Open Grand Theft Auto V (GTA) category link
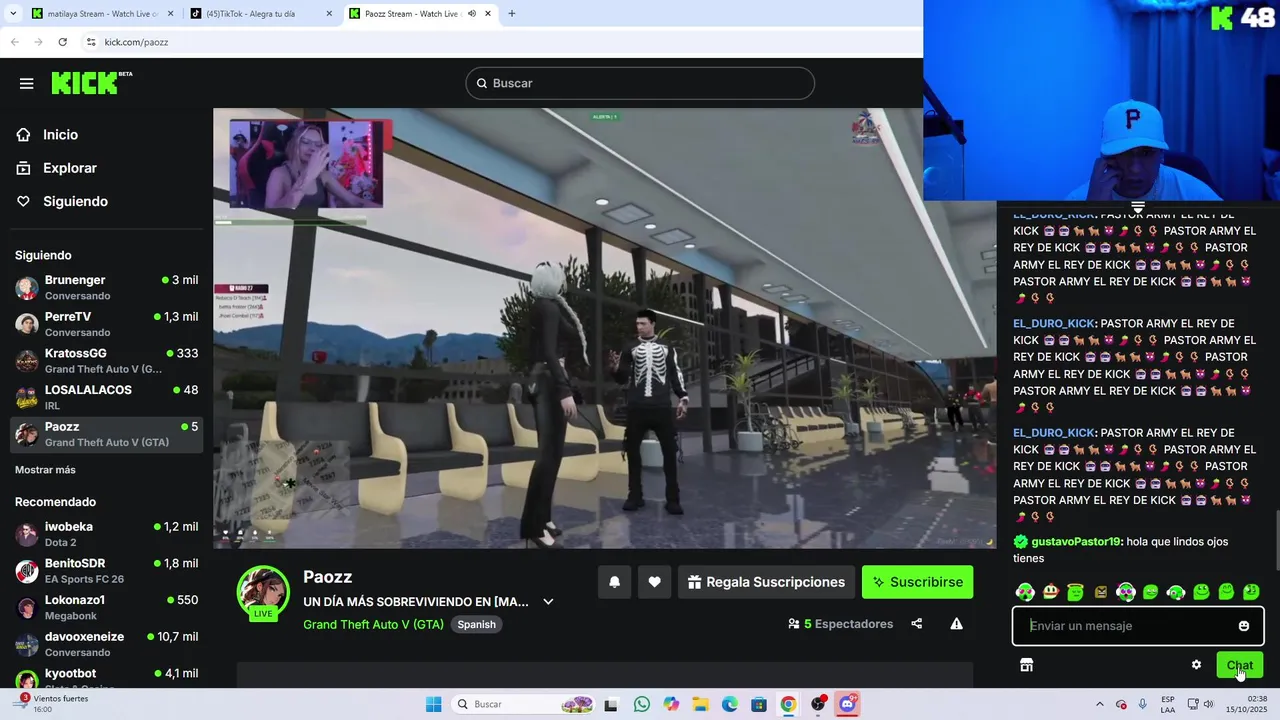Image resolution: width=1280 pixels, height=720 pixels. click(x=373, y=624)
